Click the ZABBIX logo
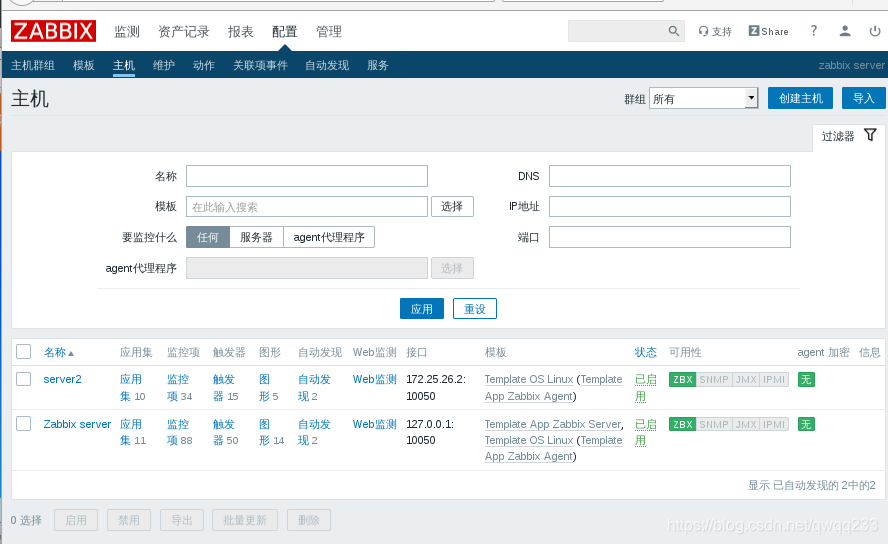This screenshot has height=544, width=888. pos(53,31)
